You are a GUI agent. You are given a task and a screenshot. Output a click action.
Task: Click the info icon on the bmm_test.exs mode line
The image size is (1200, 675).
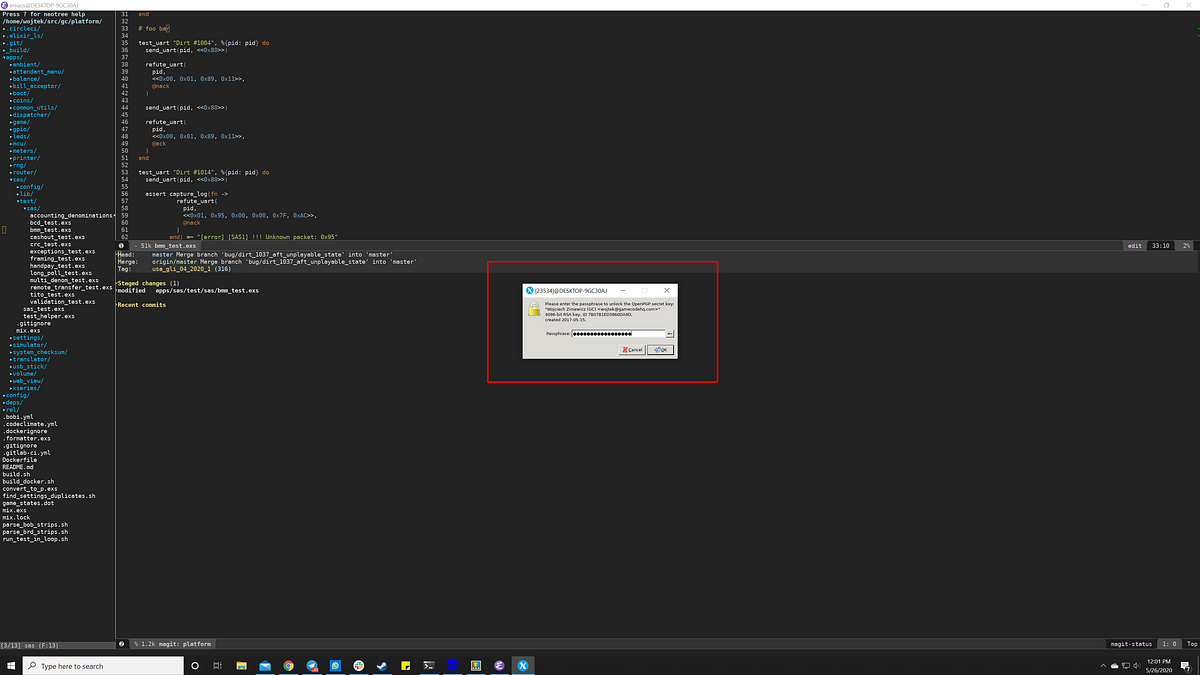click(x=122, y=245)
